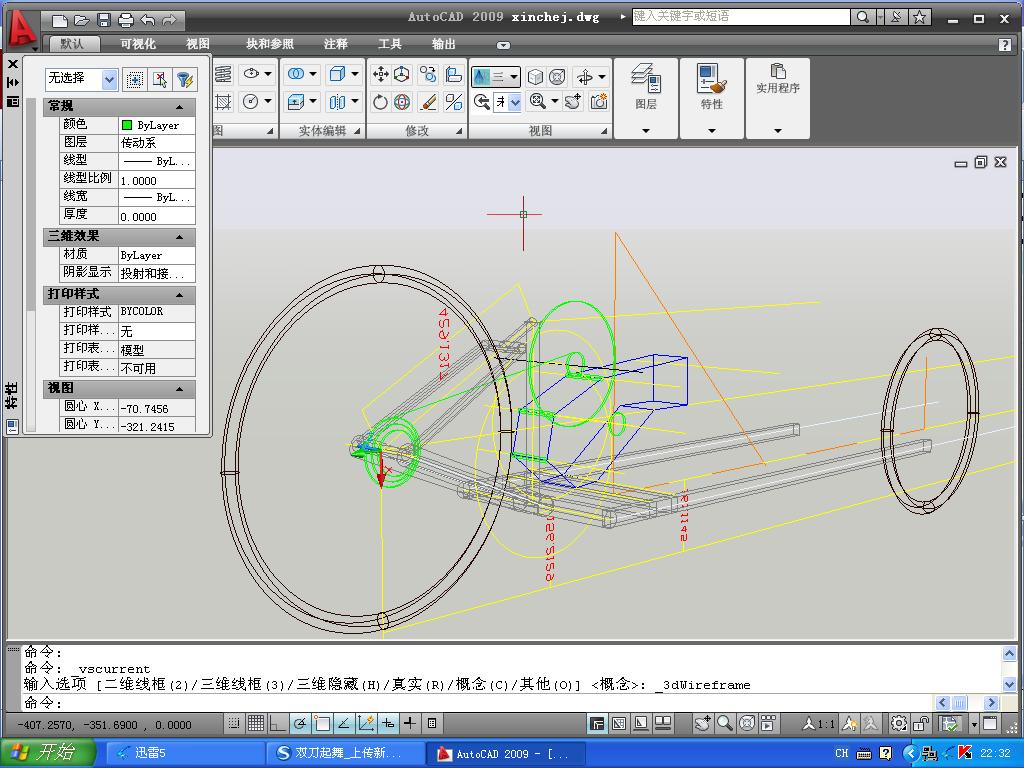Click the keyword search input field
This screenshot has width=1024, height=768.
740,16
